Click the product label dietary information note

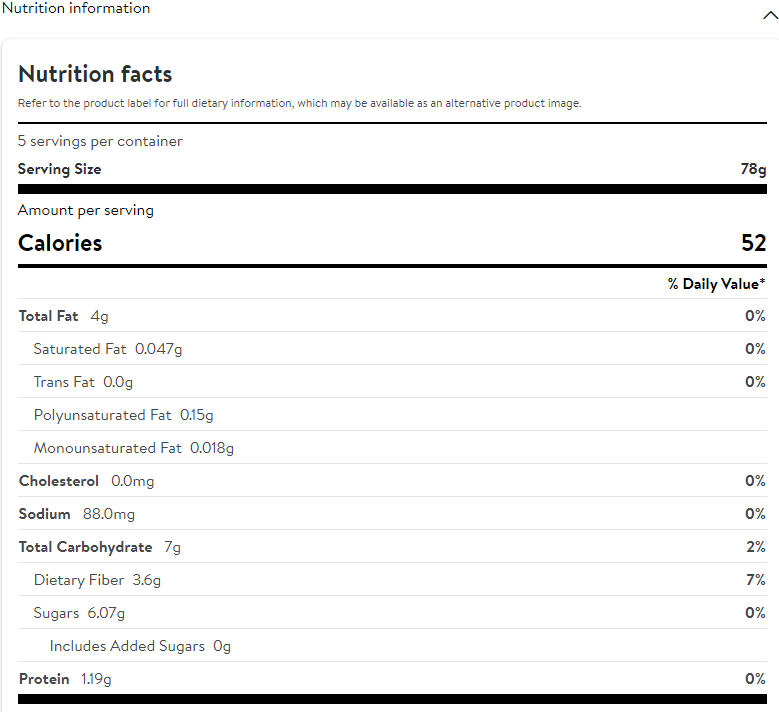tap(299, 103)
